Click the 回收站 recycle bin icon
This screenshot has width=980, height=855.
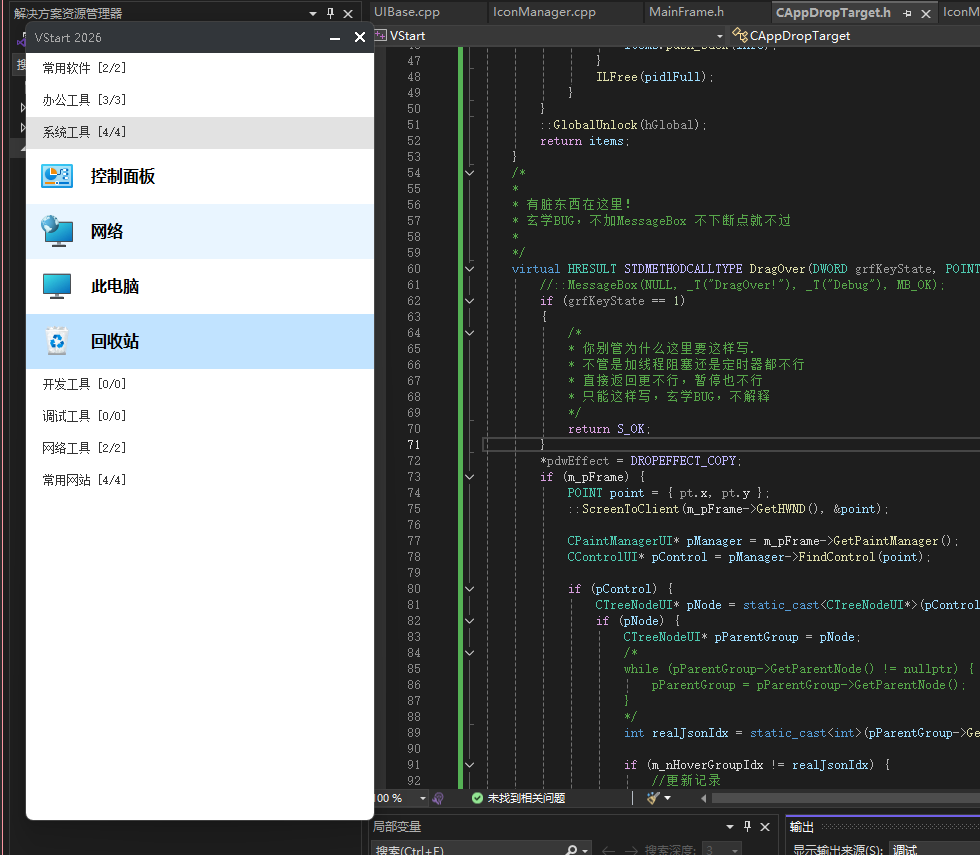click(x=57, y=341)
